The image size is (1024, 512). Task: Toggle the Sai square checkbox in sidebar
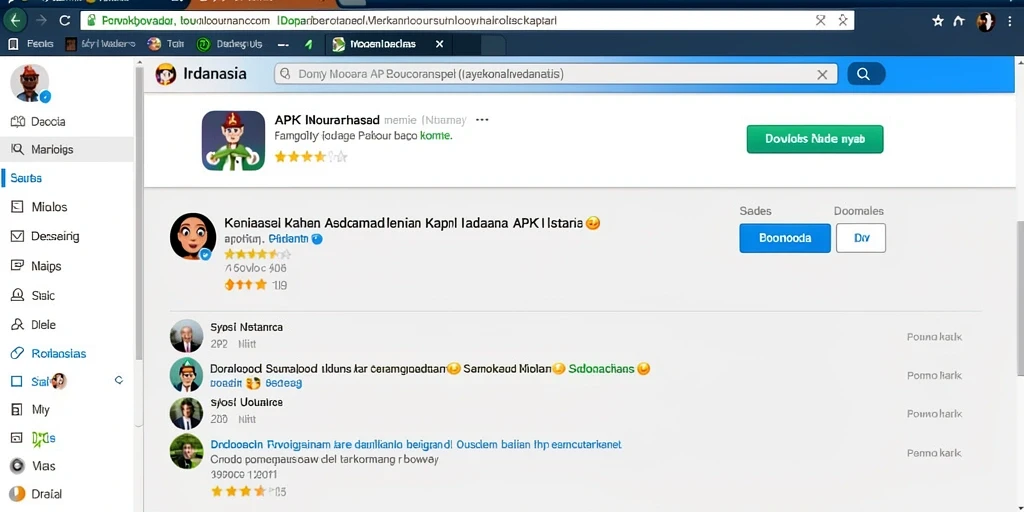[18, 381]
